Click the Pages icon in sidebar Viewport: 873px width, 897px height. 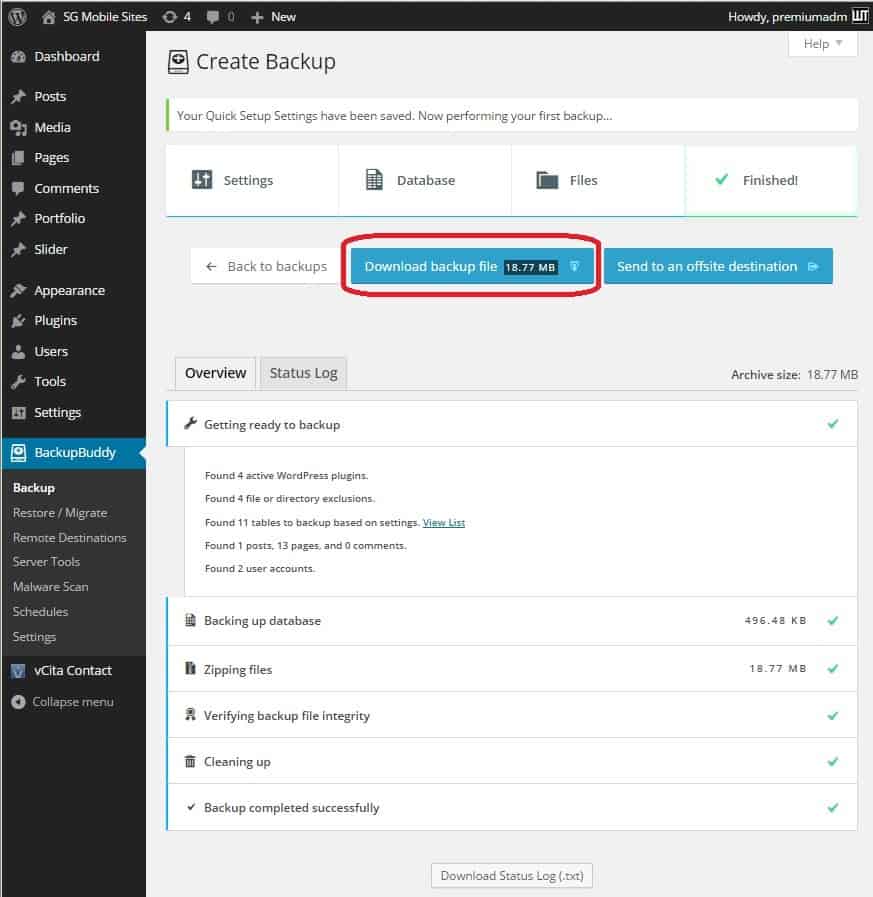tap(18, 158)
